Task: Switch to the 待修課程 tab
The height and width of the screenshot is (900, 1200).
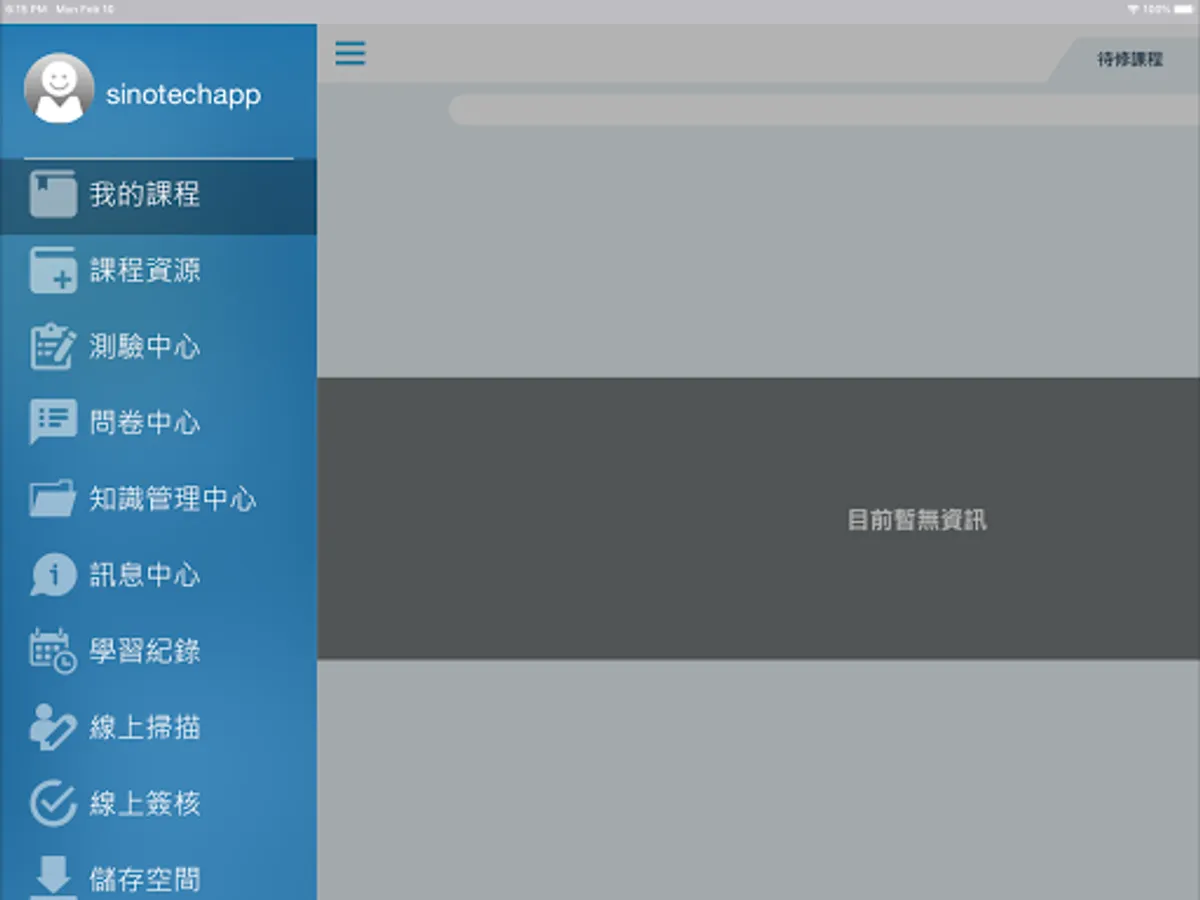Action: (x=1129, y=58)
